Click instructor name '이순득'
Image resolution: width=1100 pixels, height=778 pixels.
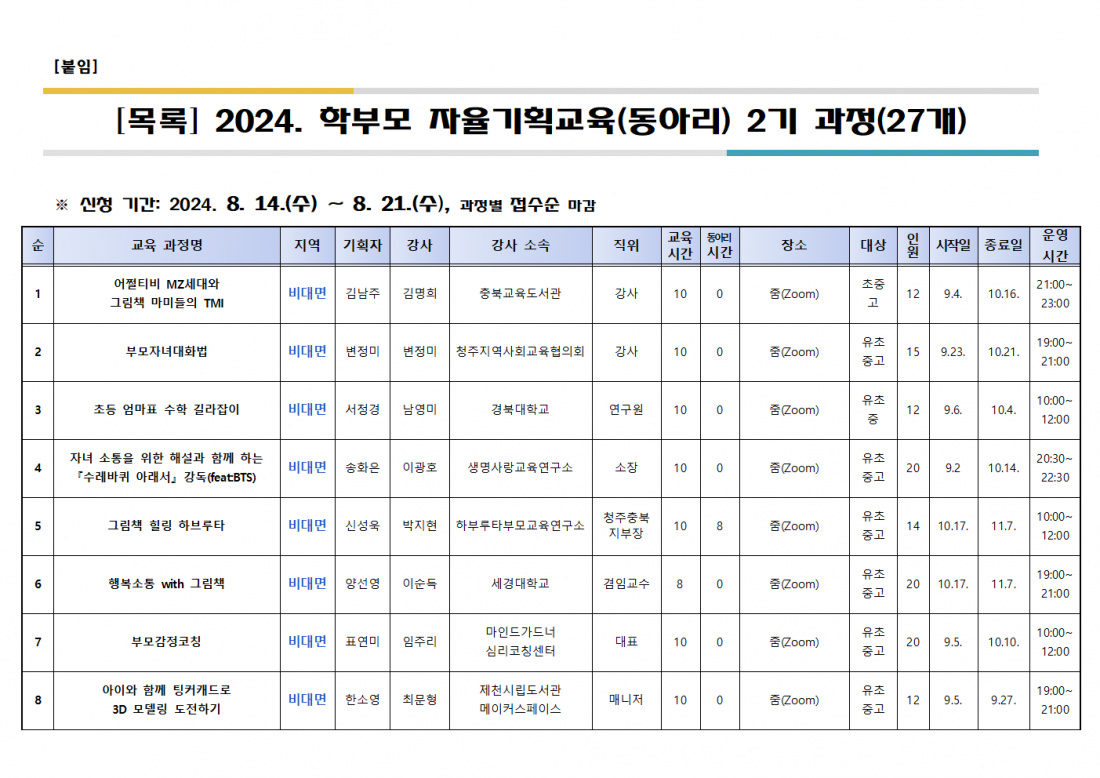(420, 584)
